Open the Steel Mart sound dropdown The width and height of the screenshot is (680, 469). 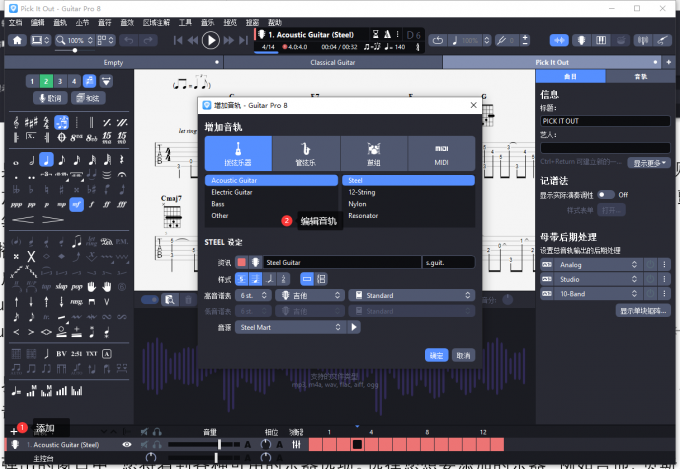(x=290, y=327)
